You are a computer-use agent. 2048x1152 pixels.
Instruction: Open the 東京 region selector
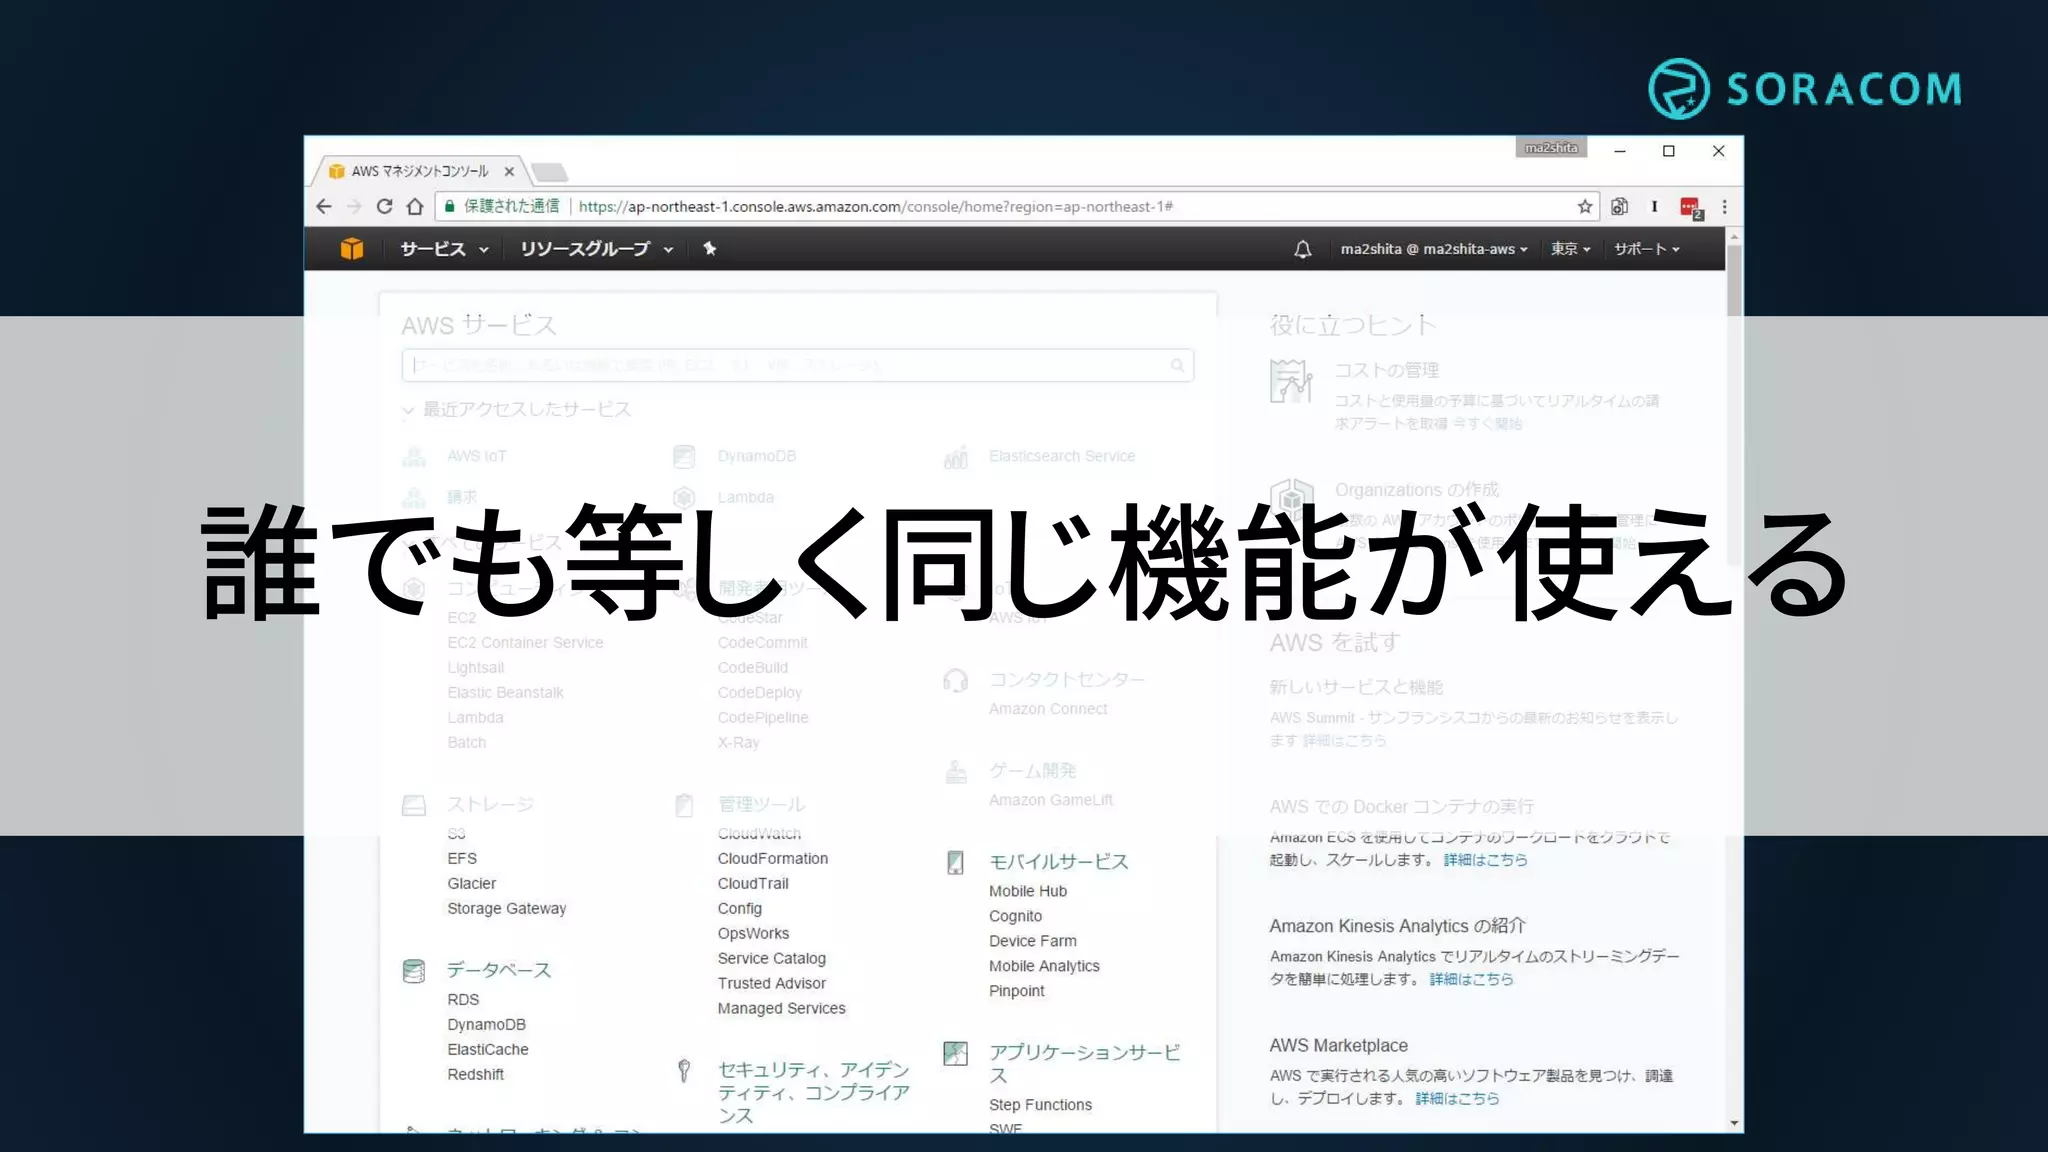pyautogui.click(x=1571, y=249)
